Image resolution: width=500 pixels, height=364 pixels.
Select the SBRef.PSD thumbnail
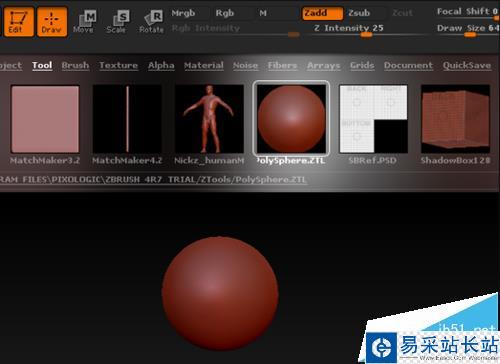coord(373,119)
